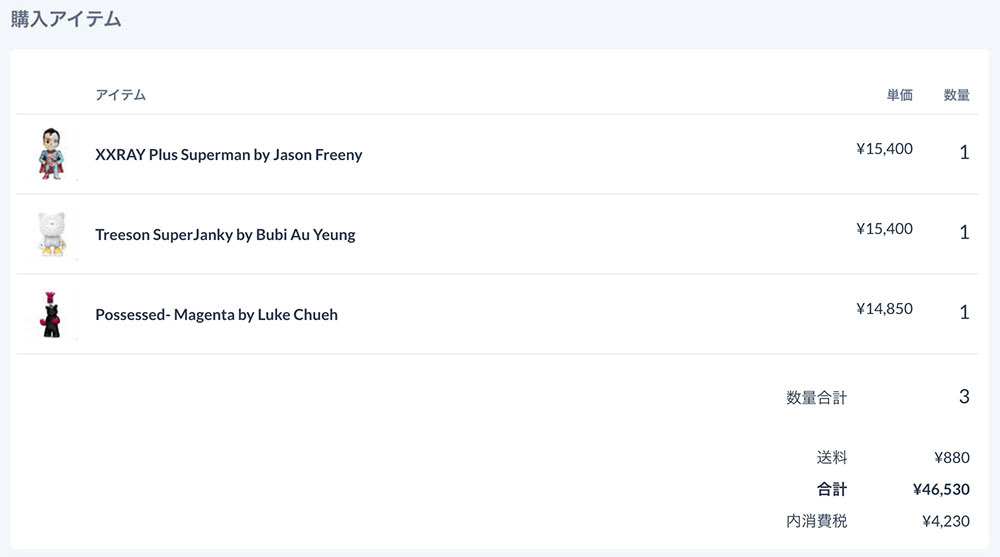
Task: Click the XXRAY Plus Superman product thumbnail
Action: pyautogui.click(x=51, y=154)
